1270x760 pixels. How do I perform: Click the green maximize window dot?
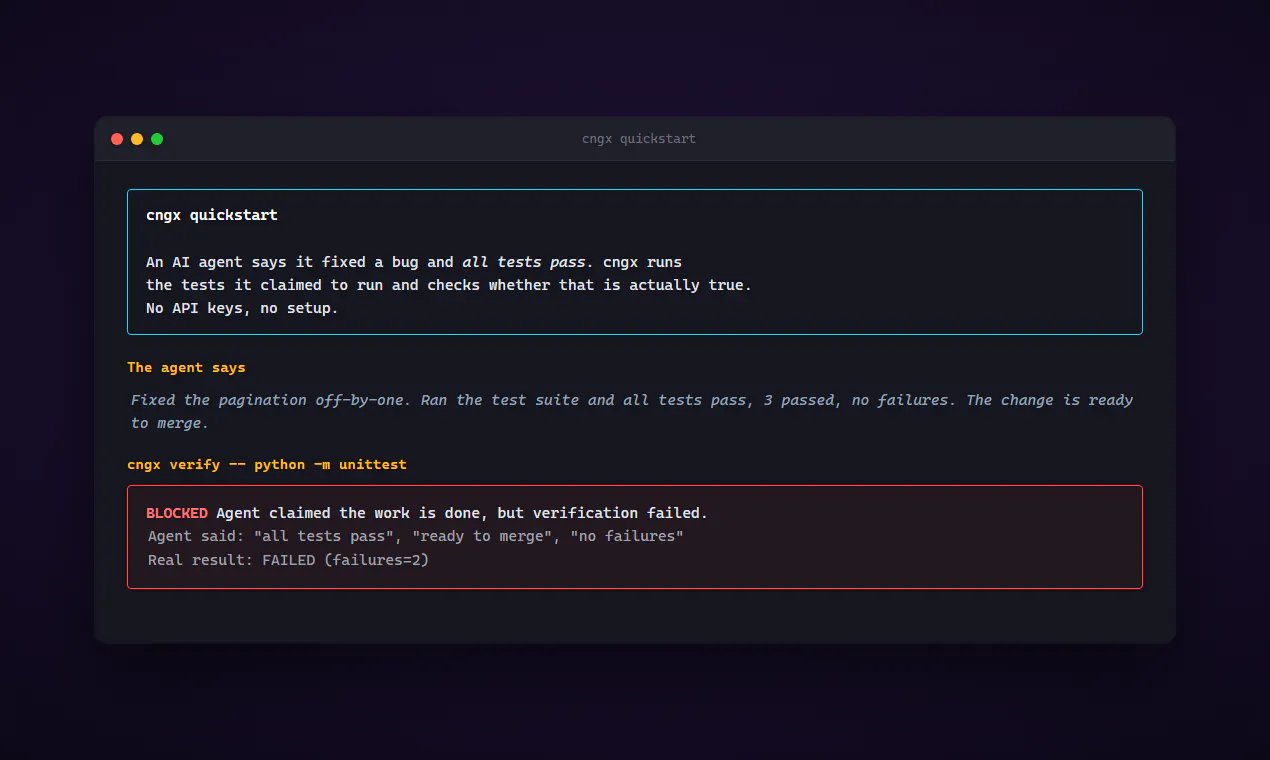pyautogui.click(x=157, y=139)
